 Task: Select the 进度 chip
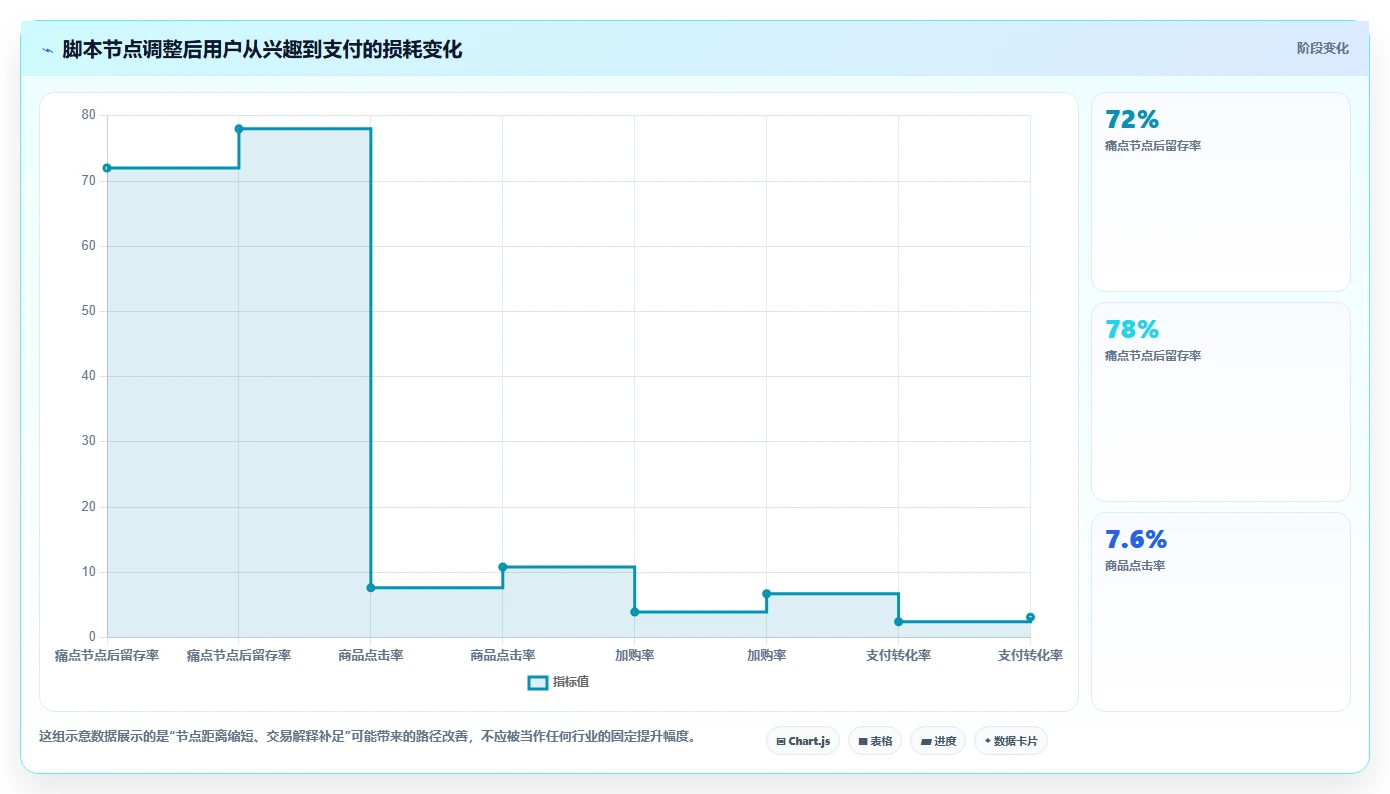tap(938, 741)
